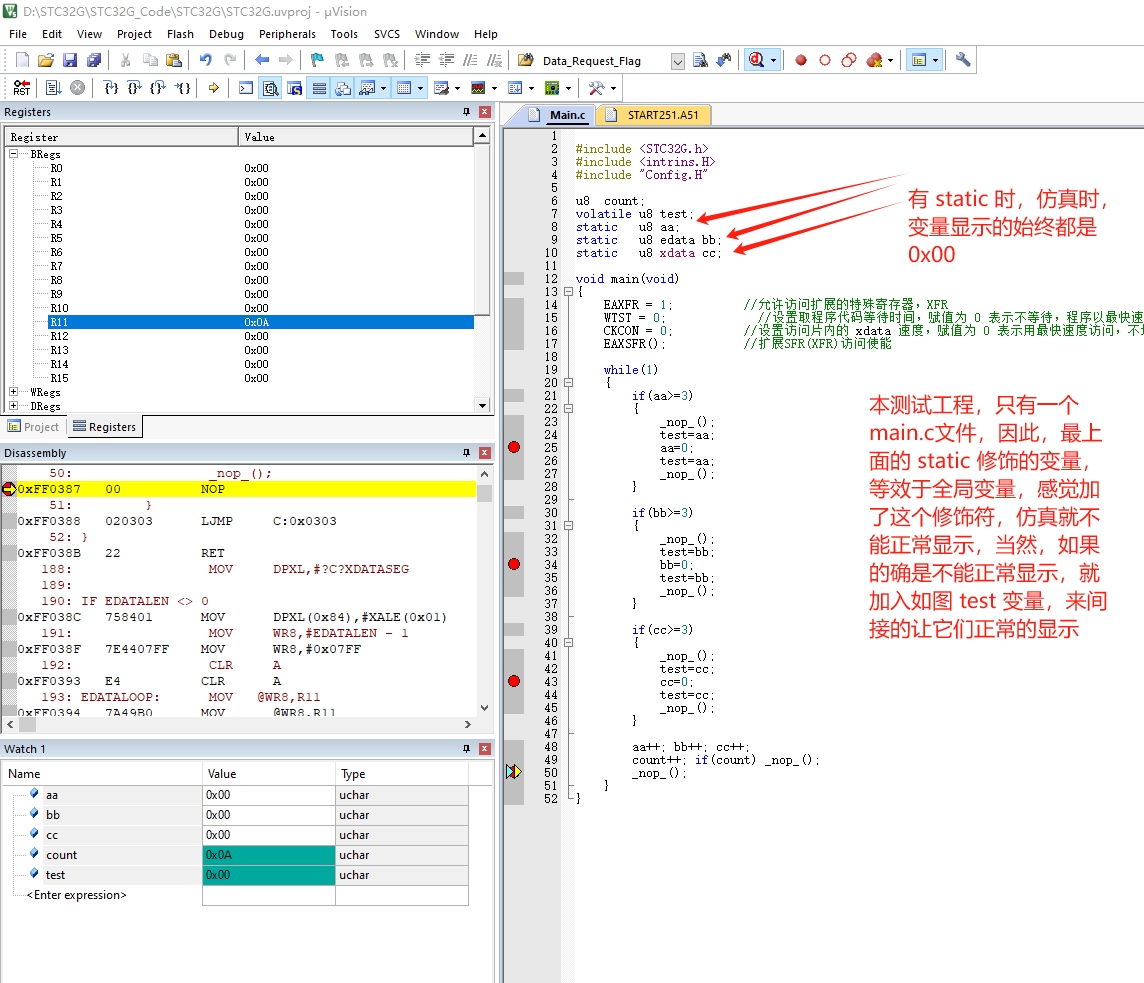Navigate backwards with the blue arrow
Screen dimensions: 1144x983
(x=262, y=61)
